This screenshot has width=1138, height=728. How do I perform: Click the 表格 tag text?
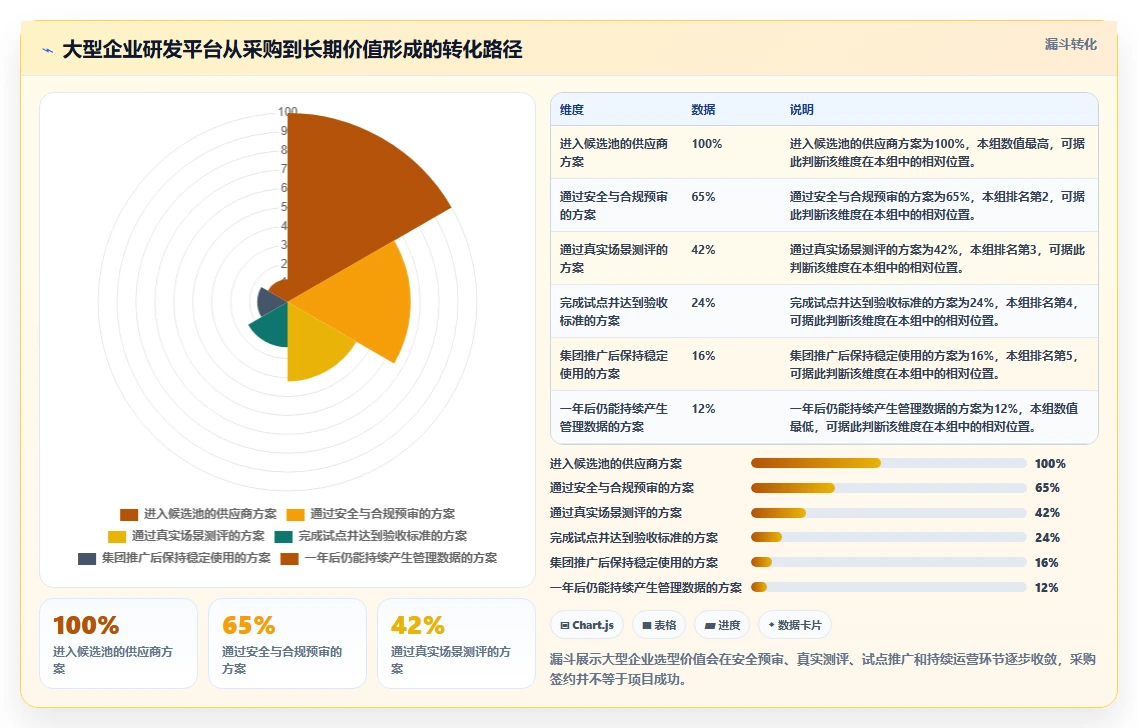666,625
